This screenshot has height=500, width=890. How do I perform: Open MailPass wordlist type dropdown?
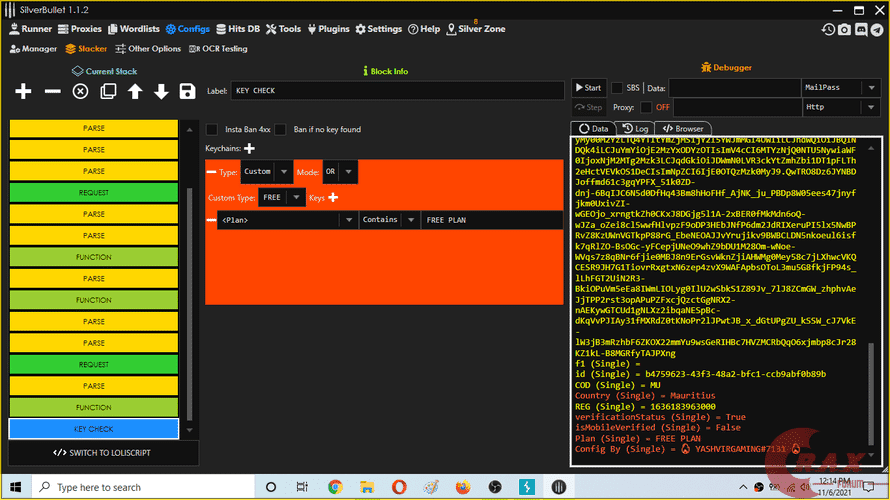coord(841,88)
